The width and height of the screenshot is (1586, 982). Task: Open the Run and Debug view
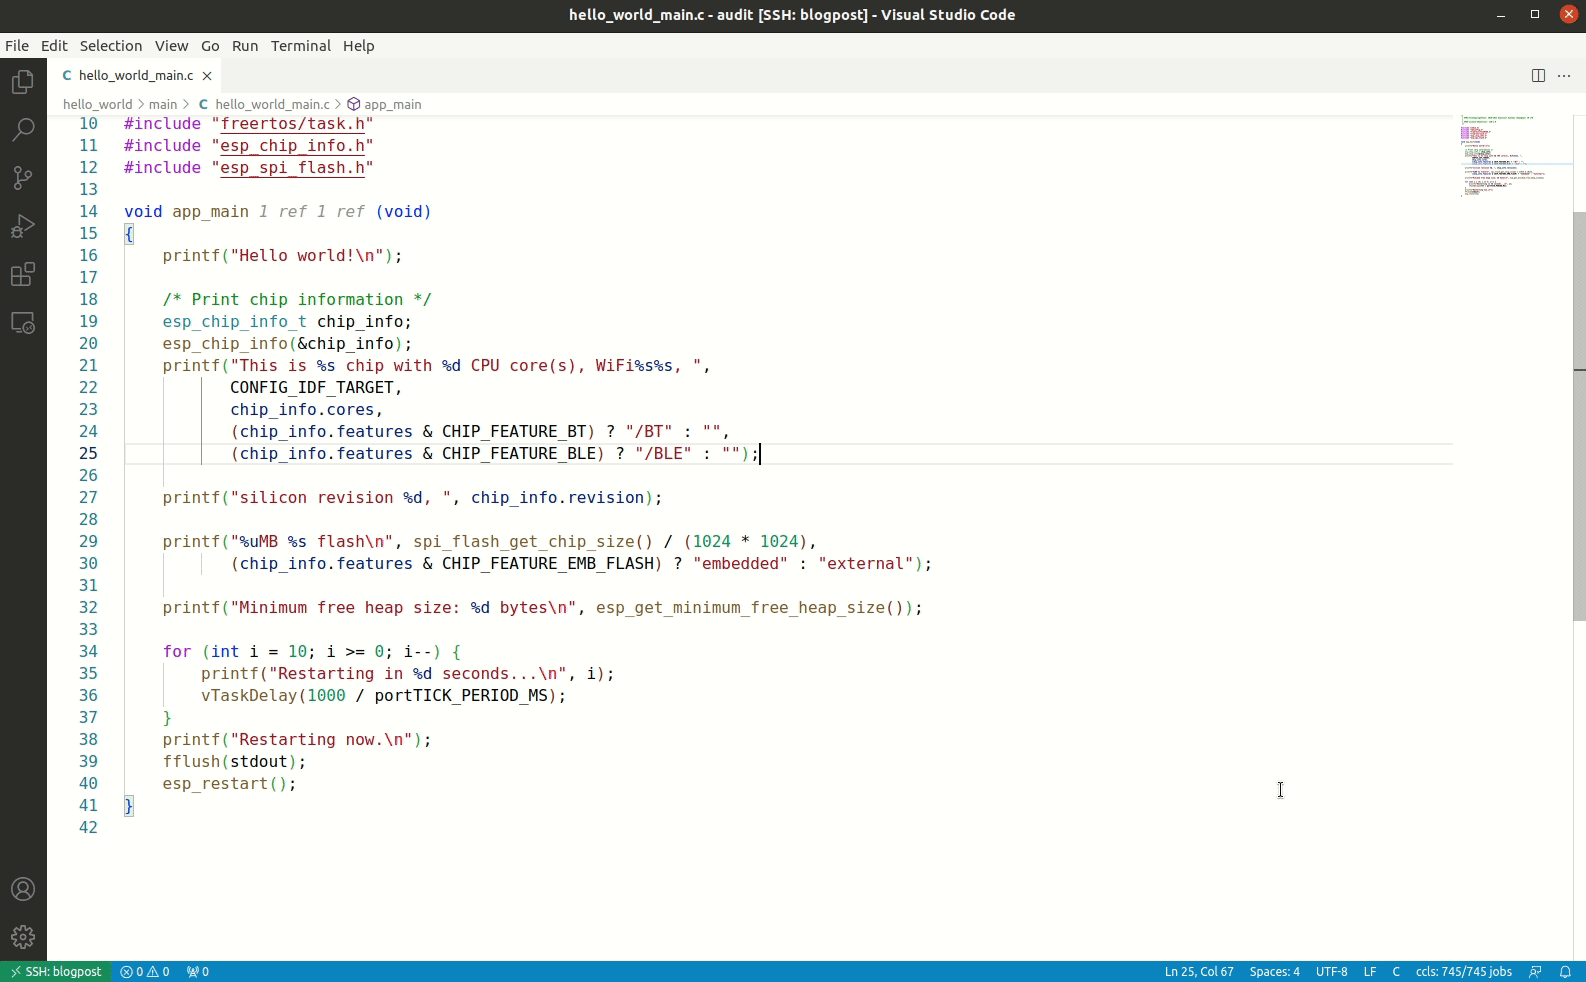[x=23, y=226]
